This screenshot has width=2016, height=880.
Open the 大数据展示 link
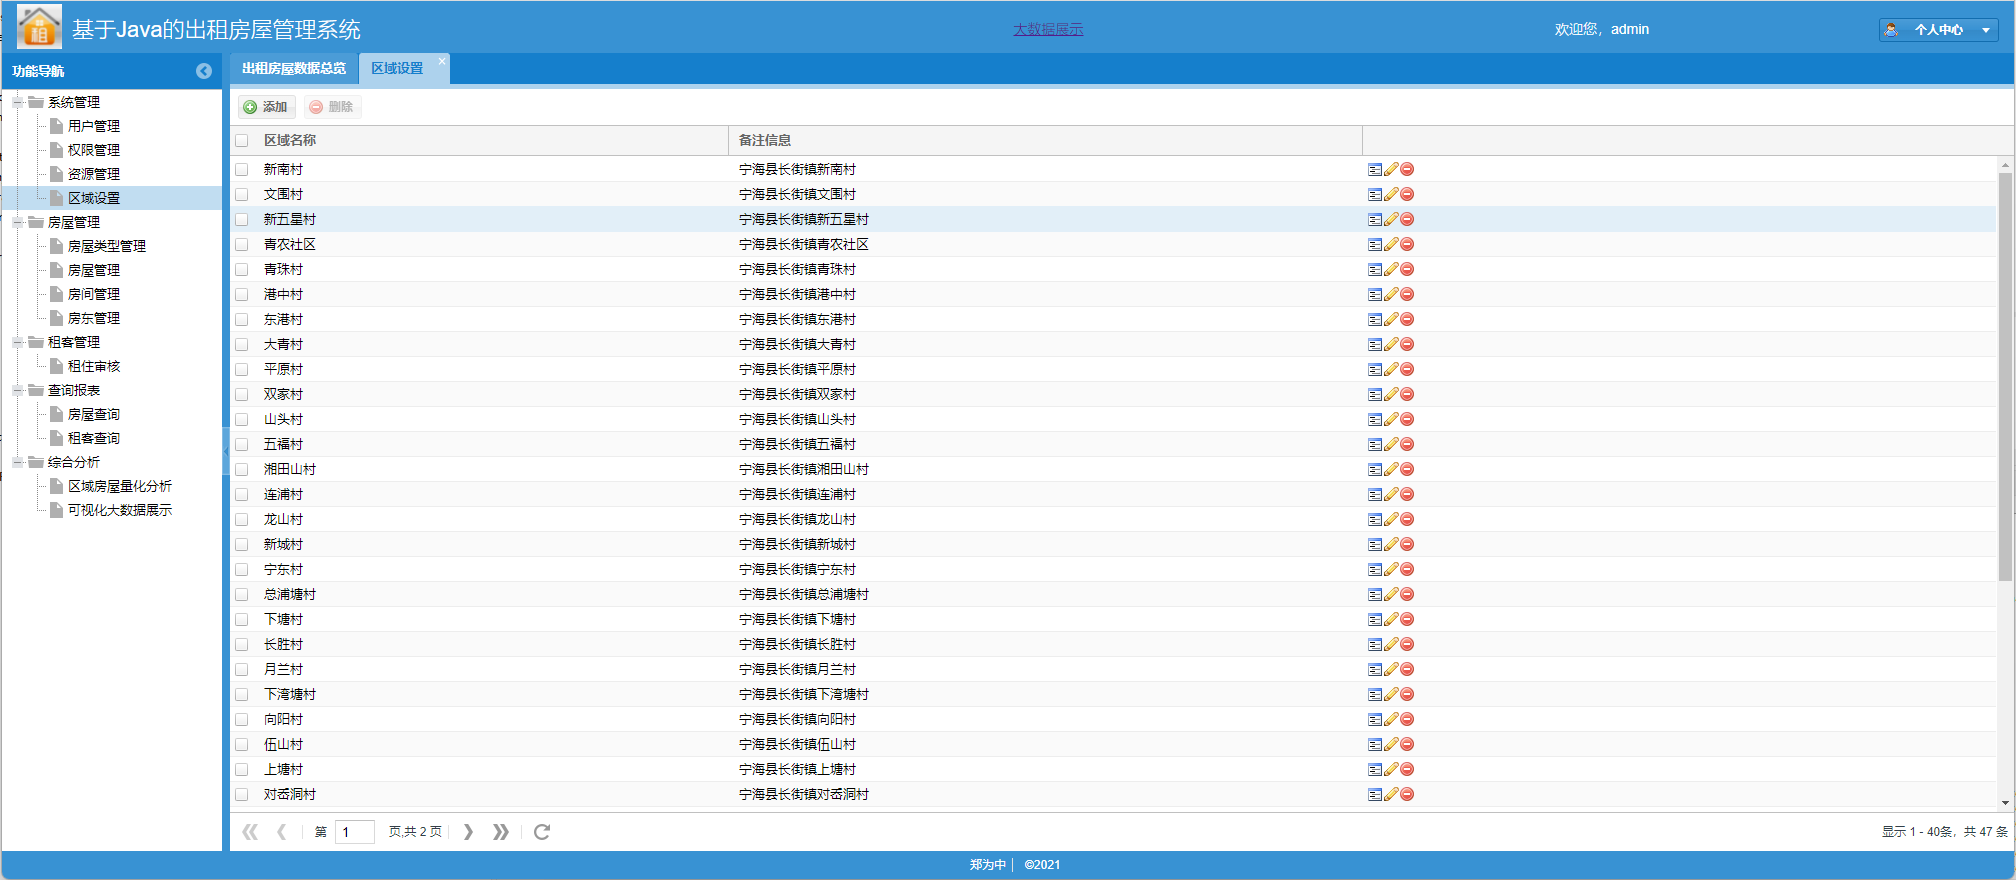pyautogui.click(x=1048, y=30)
